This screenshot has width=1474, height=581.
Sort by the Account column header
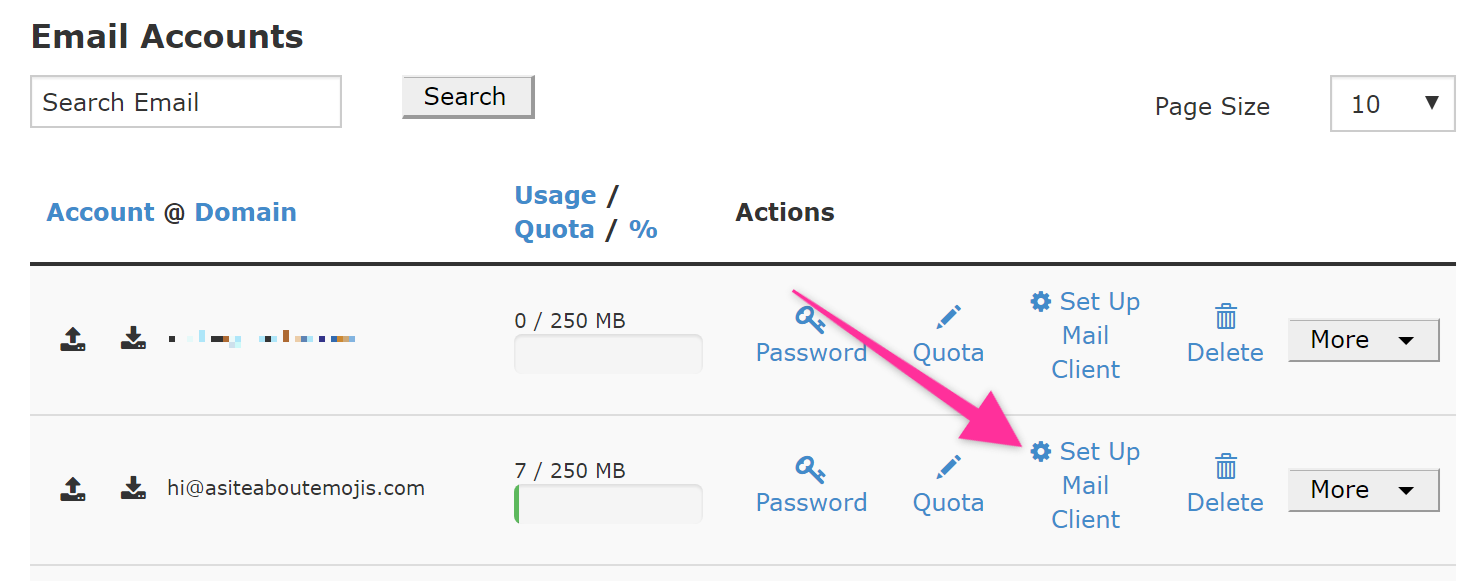pyautogui.click(x=100, y=212)
